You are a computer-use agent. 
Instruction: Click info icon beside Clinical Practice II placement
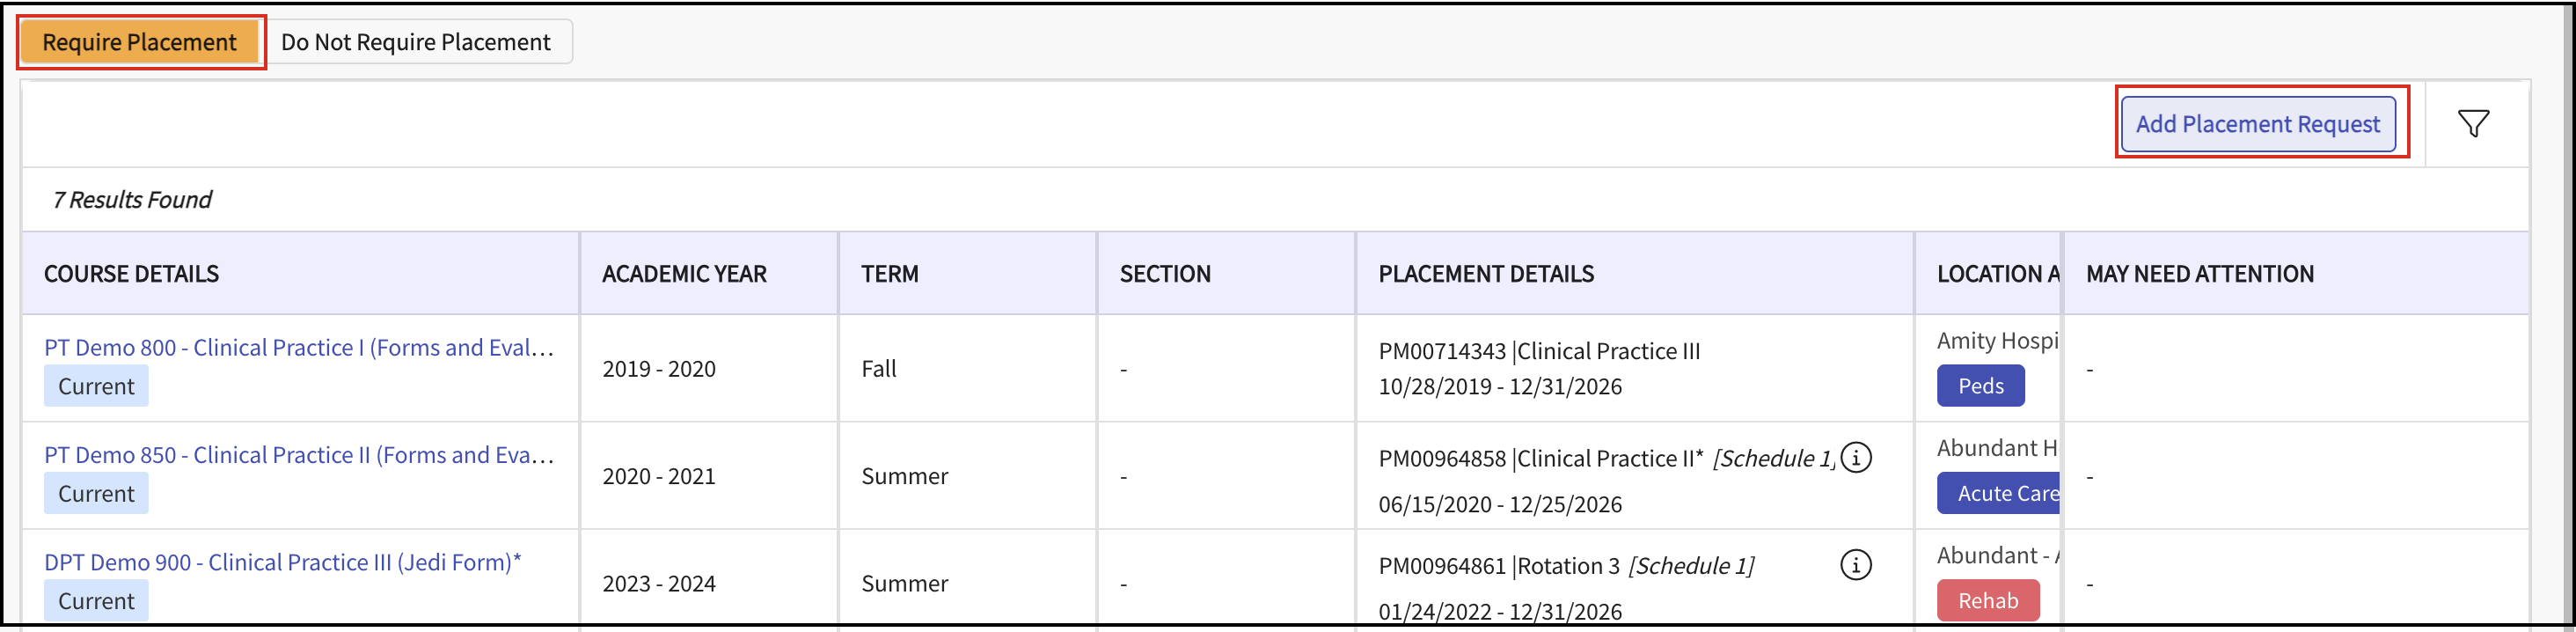tap(1855, 458)
